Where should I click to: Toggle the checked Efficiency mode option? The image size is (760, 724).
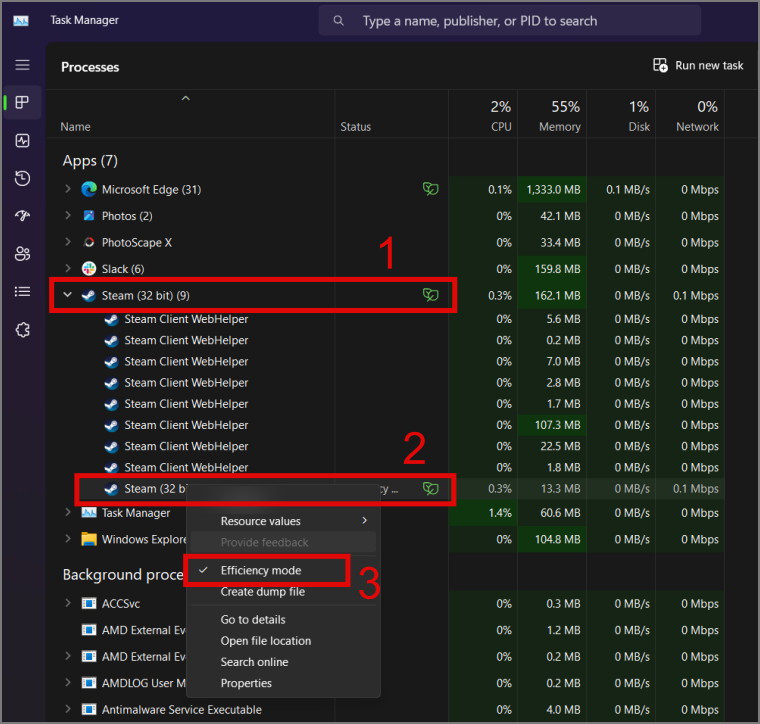pos(267,570)
